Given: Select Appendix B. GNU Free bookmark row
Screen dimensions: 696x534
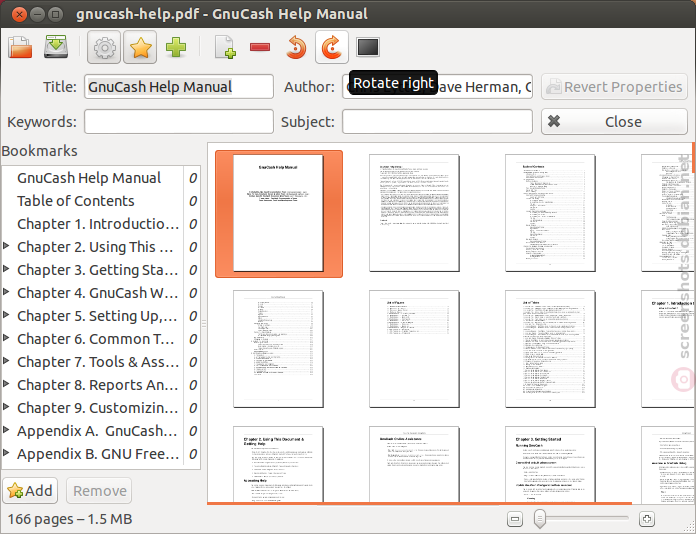Looking at the screenshot, I should tap(101, 454).
